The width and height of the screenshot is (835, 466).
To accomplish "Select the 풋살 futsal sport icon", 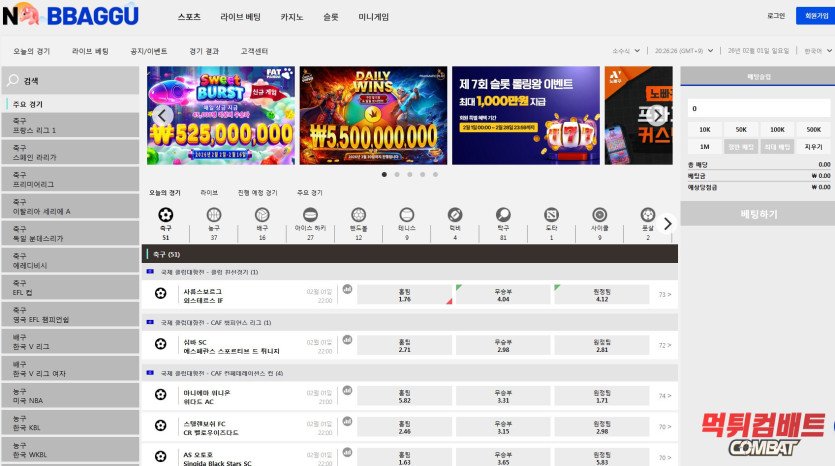I will pos(648,215).
